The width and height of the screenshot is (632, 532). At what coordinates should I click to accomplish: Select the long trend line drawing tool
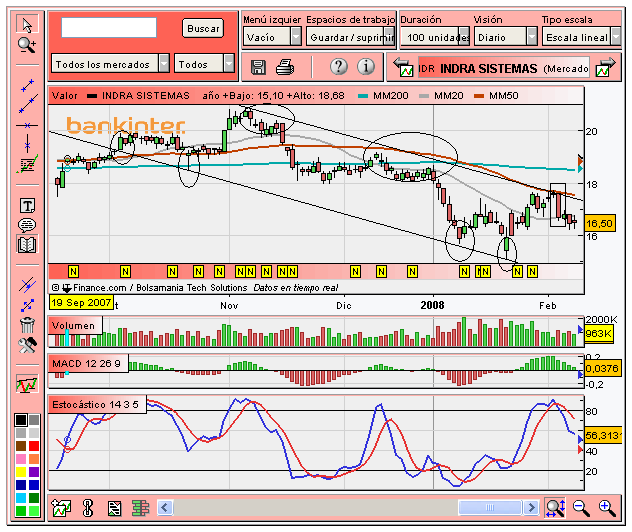28,104
